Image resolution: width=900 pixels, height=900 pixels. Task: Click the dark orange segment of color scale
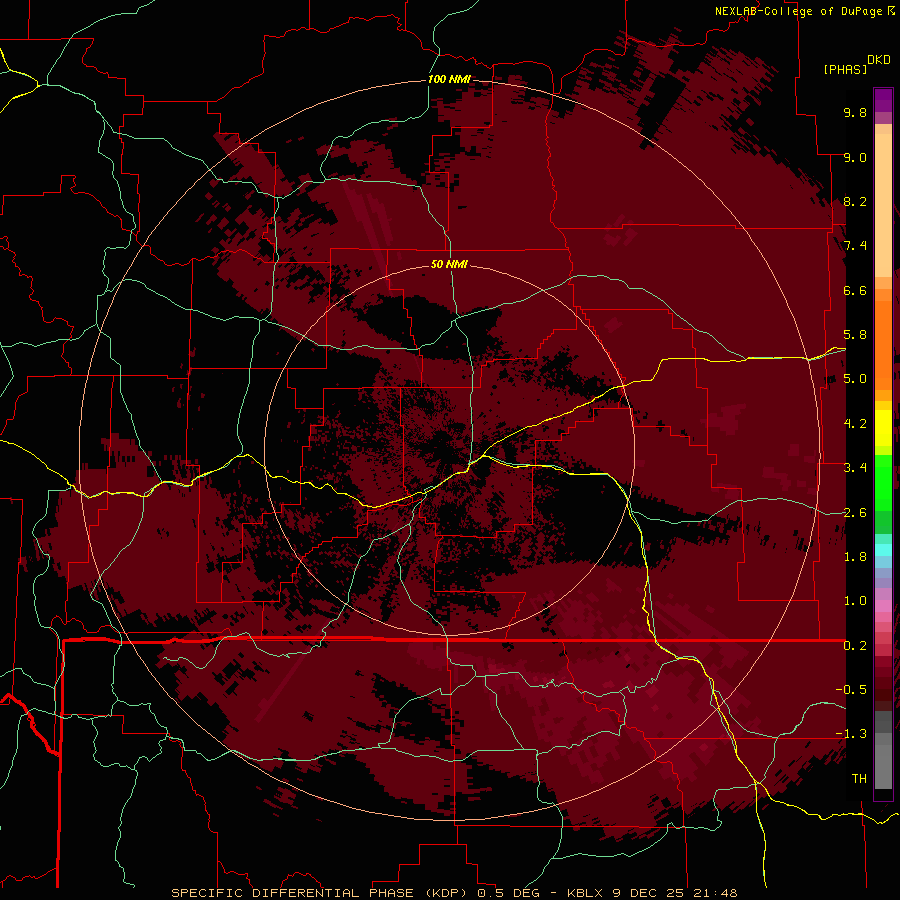(883, 346)
